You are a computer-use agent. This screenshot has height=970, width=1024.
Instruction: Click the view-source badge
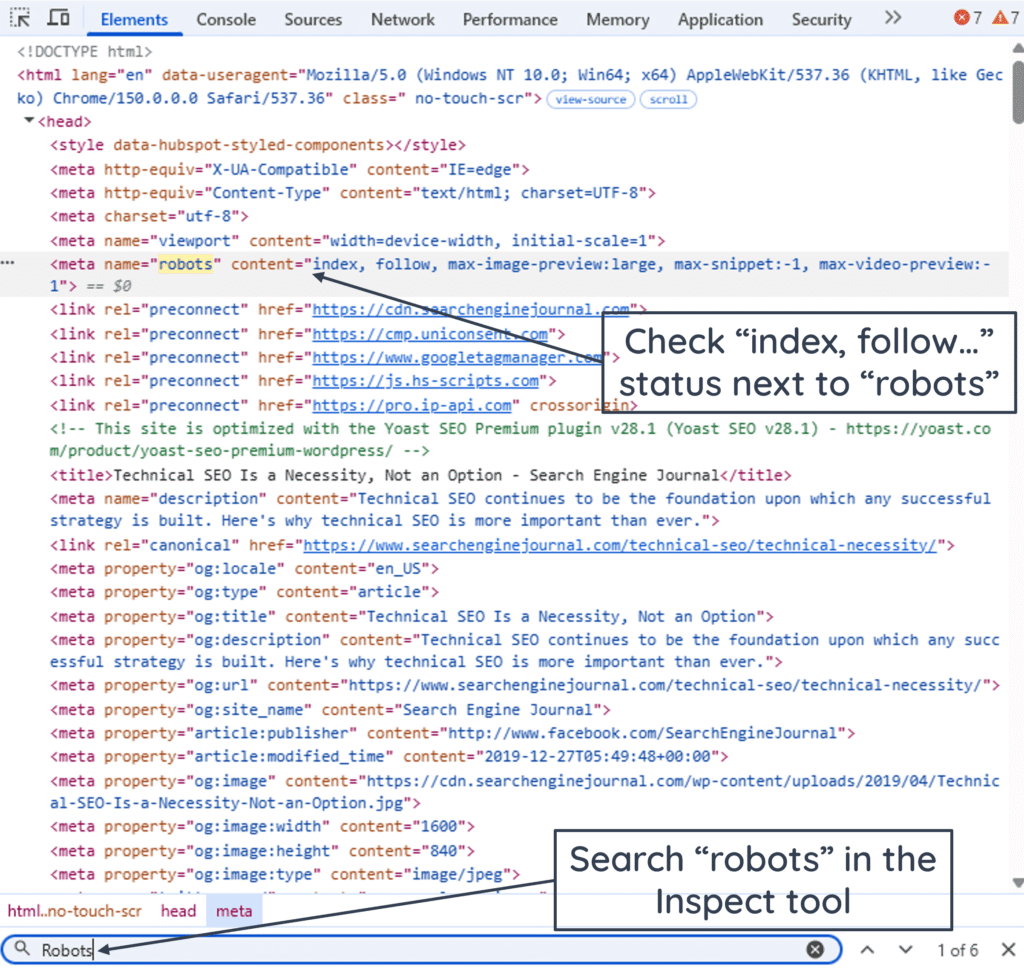pyautogui.click(x=590, y=99)
